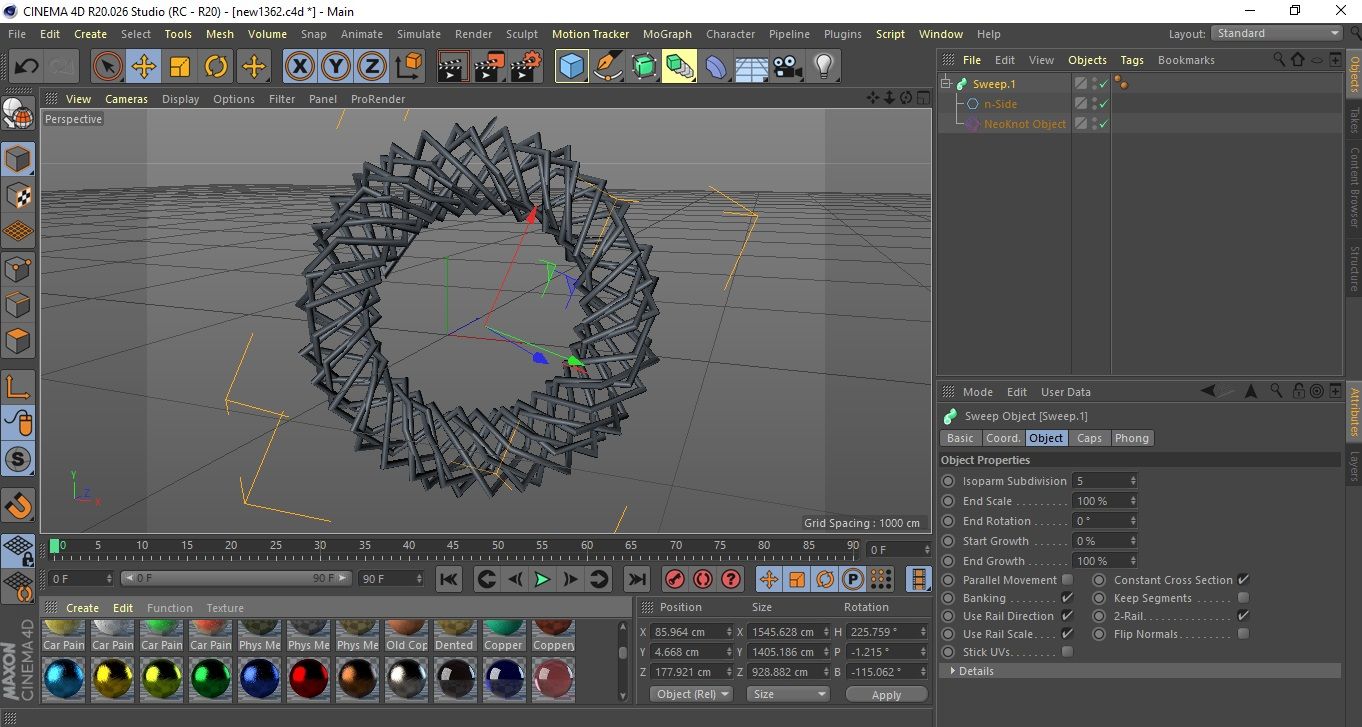Toggle Z axis lock

click(x=371, y=67)
